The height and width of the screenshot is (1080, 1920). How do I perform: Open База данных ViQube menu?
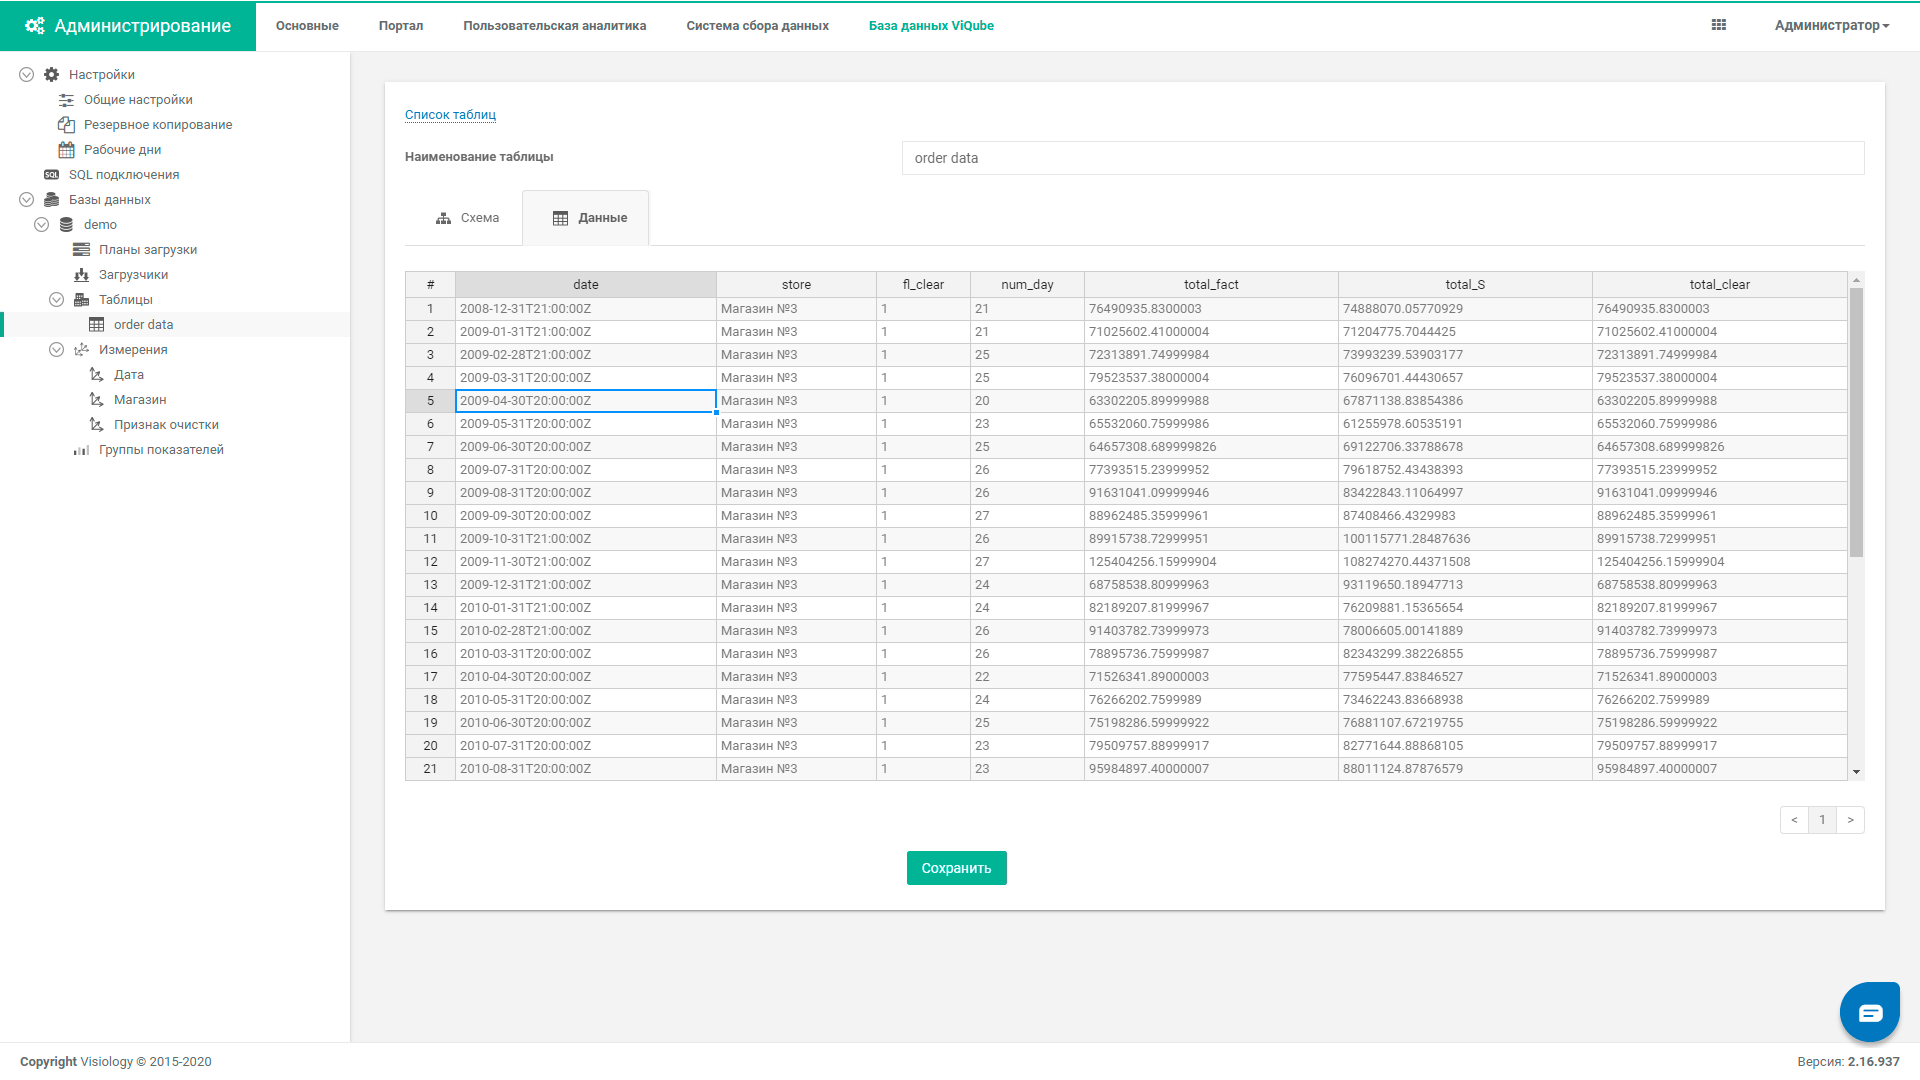(x=931, y=26)
